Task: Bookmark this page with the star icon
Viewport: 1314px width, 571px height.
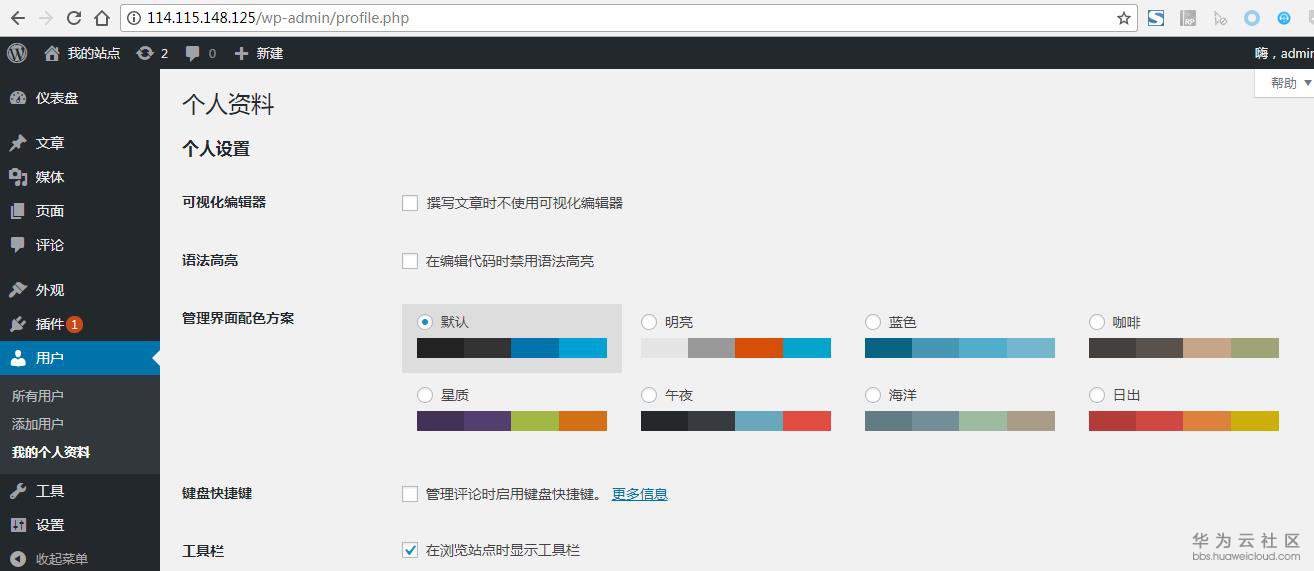Action: click(x=1124, y=18)
